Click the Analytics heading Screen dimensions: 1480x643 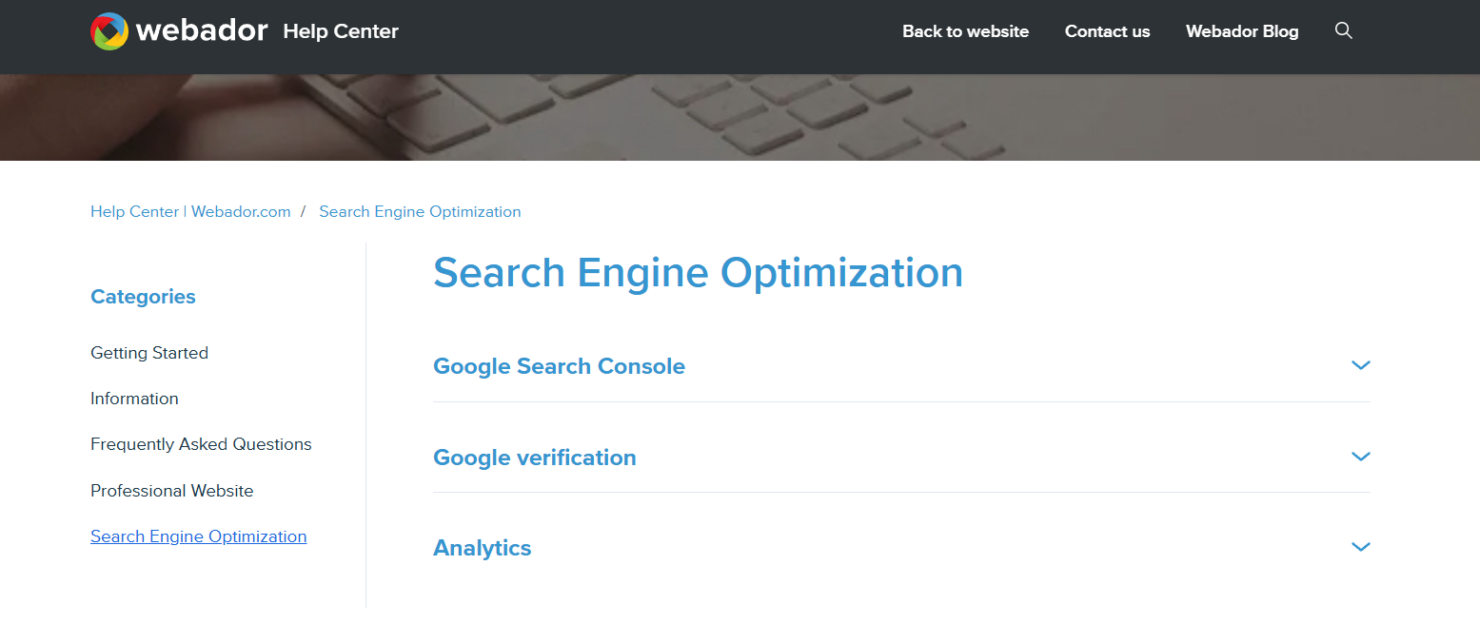[482, 548]
